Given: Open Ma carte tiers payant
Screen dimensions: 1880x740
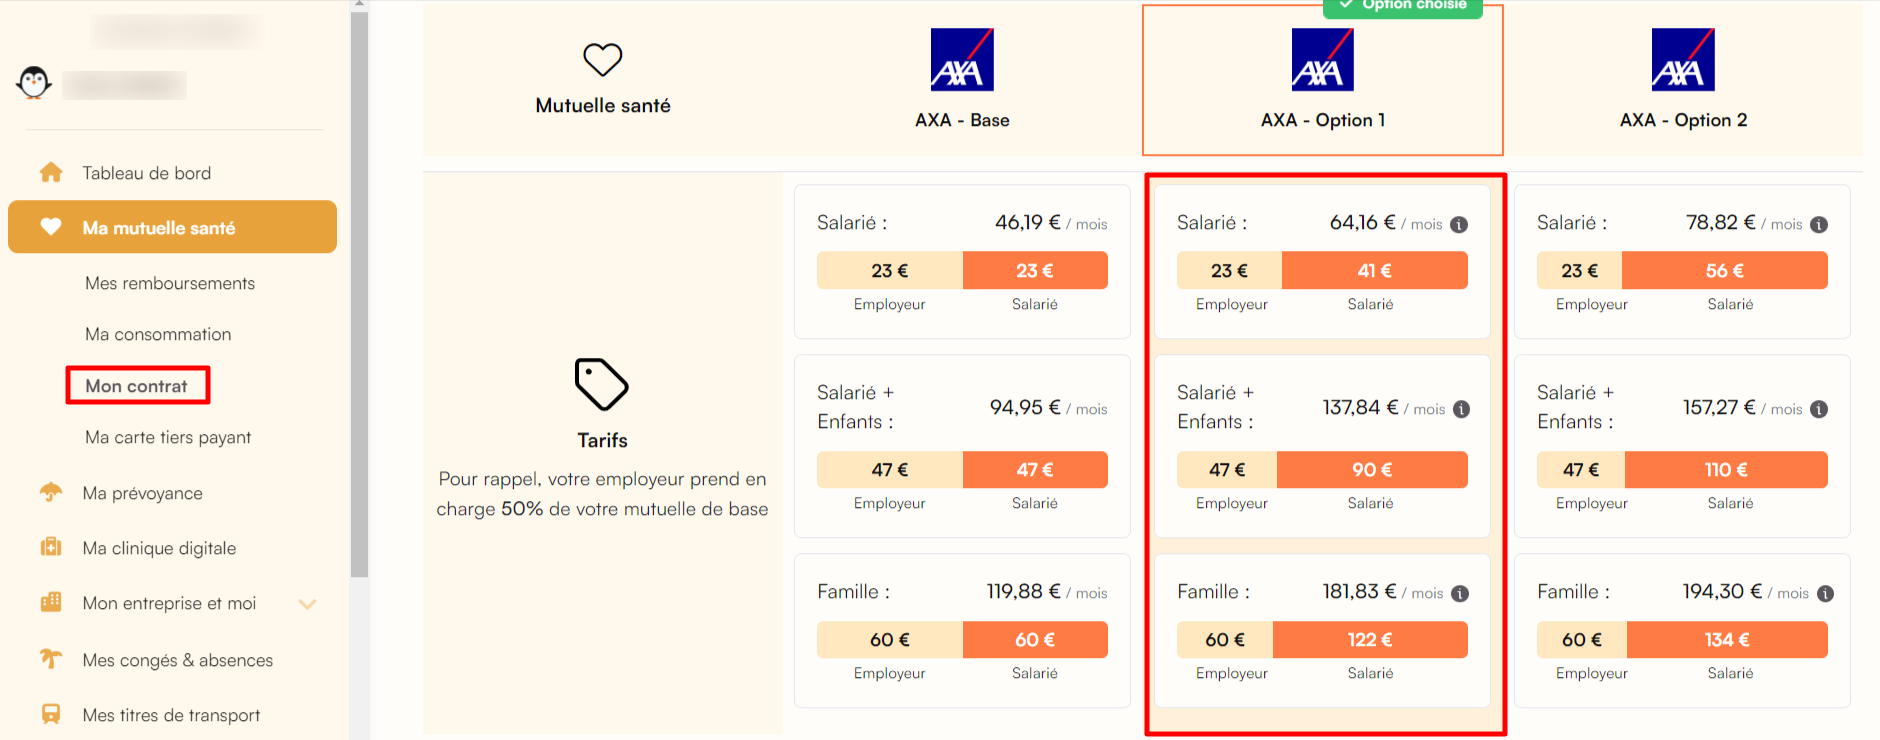Looking at the screenshot, I should point(168,437).
